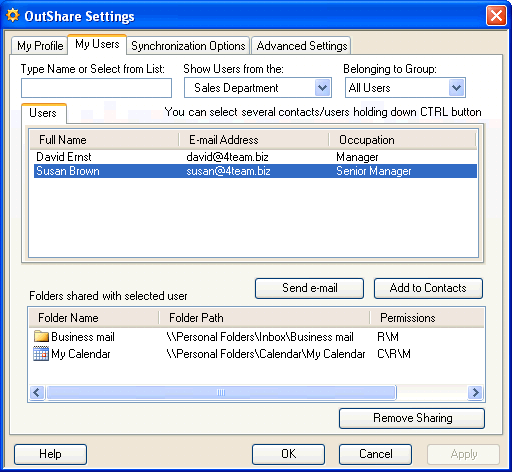The image size is (512, 472).
Task: Click the Permissions column header
Action: pos(427,318)
